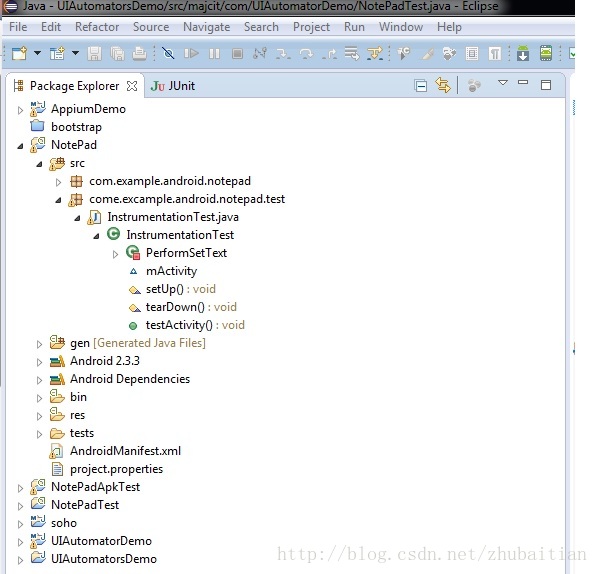Select the soho project
This screenshot has height=574, width=598.
pyautogui.click(x=64, y=523)
